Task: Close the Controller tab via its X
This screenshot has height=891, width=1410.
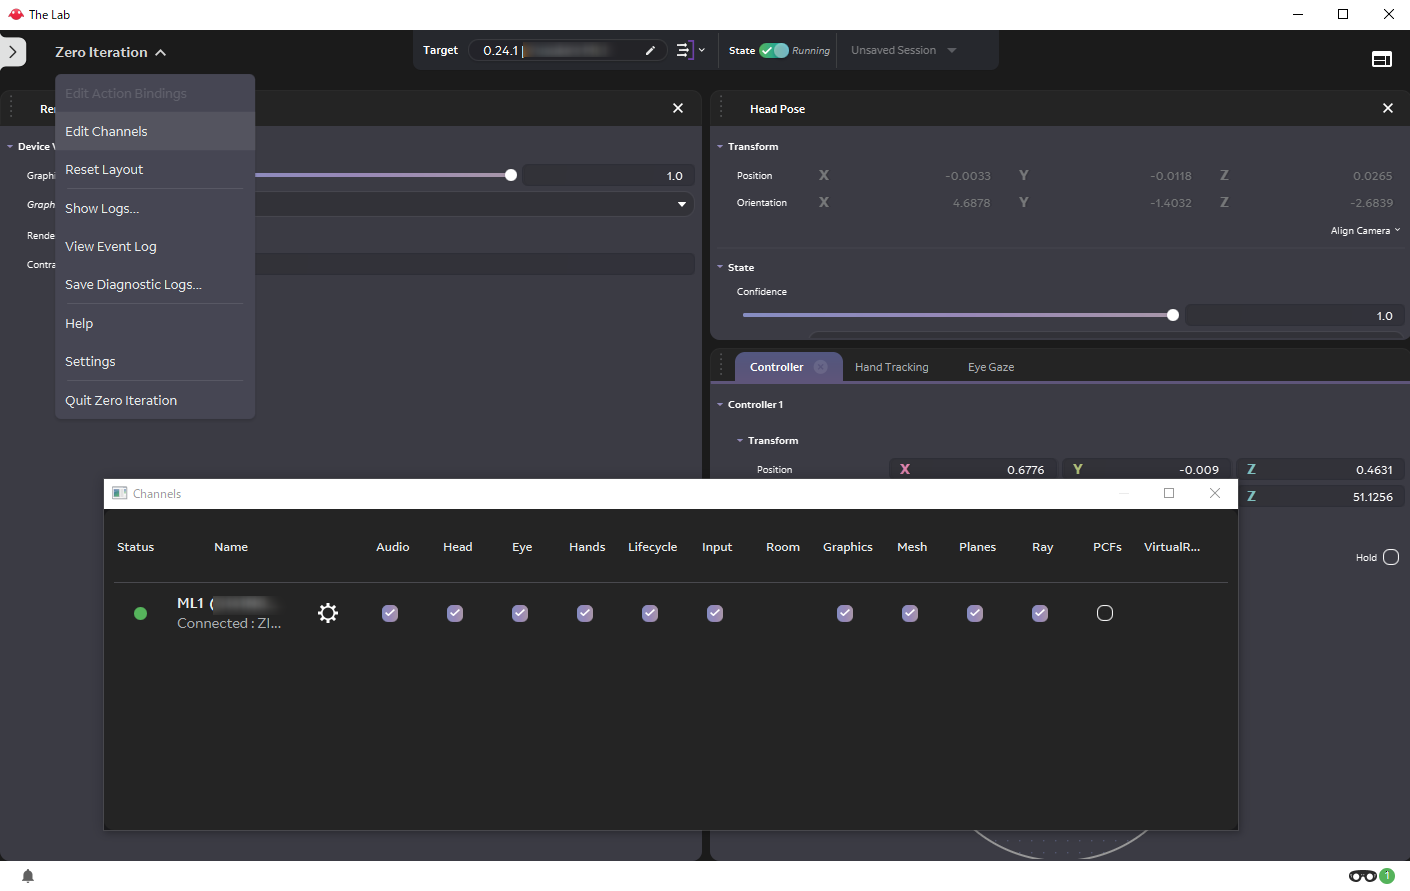Action: tap(821, 367)
